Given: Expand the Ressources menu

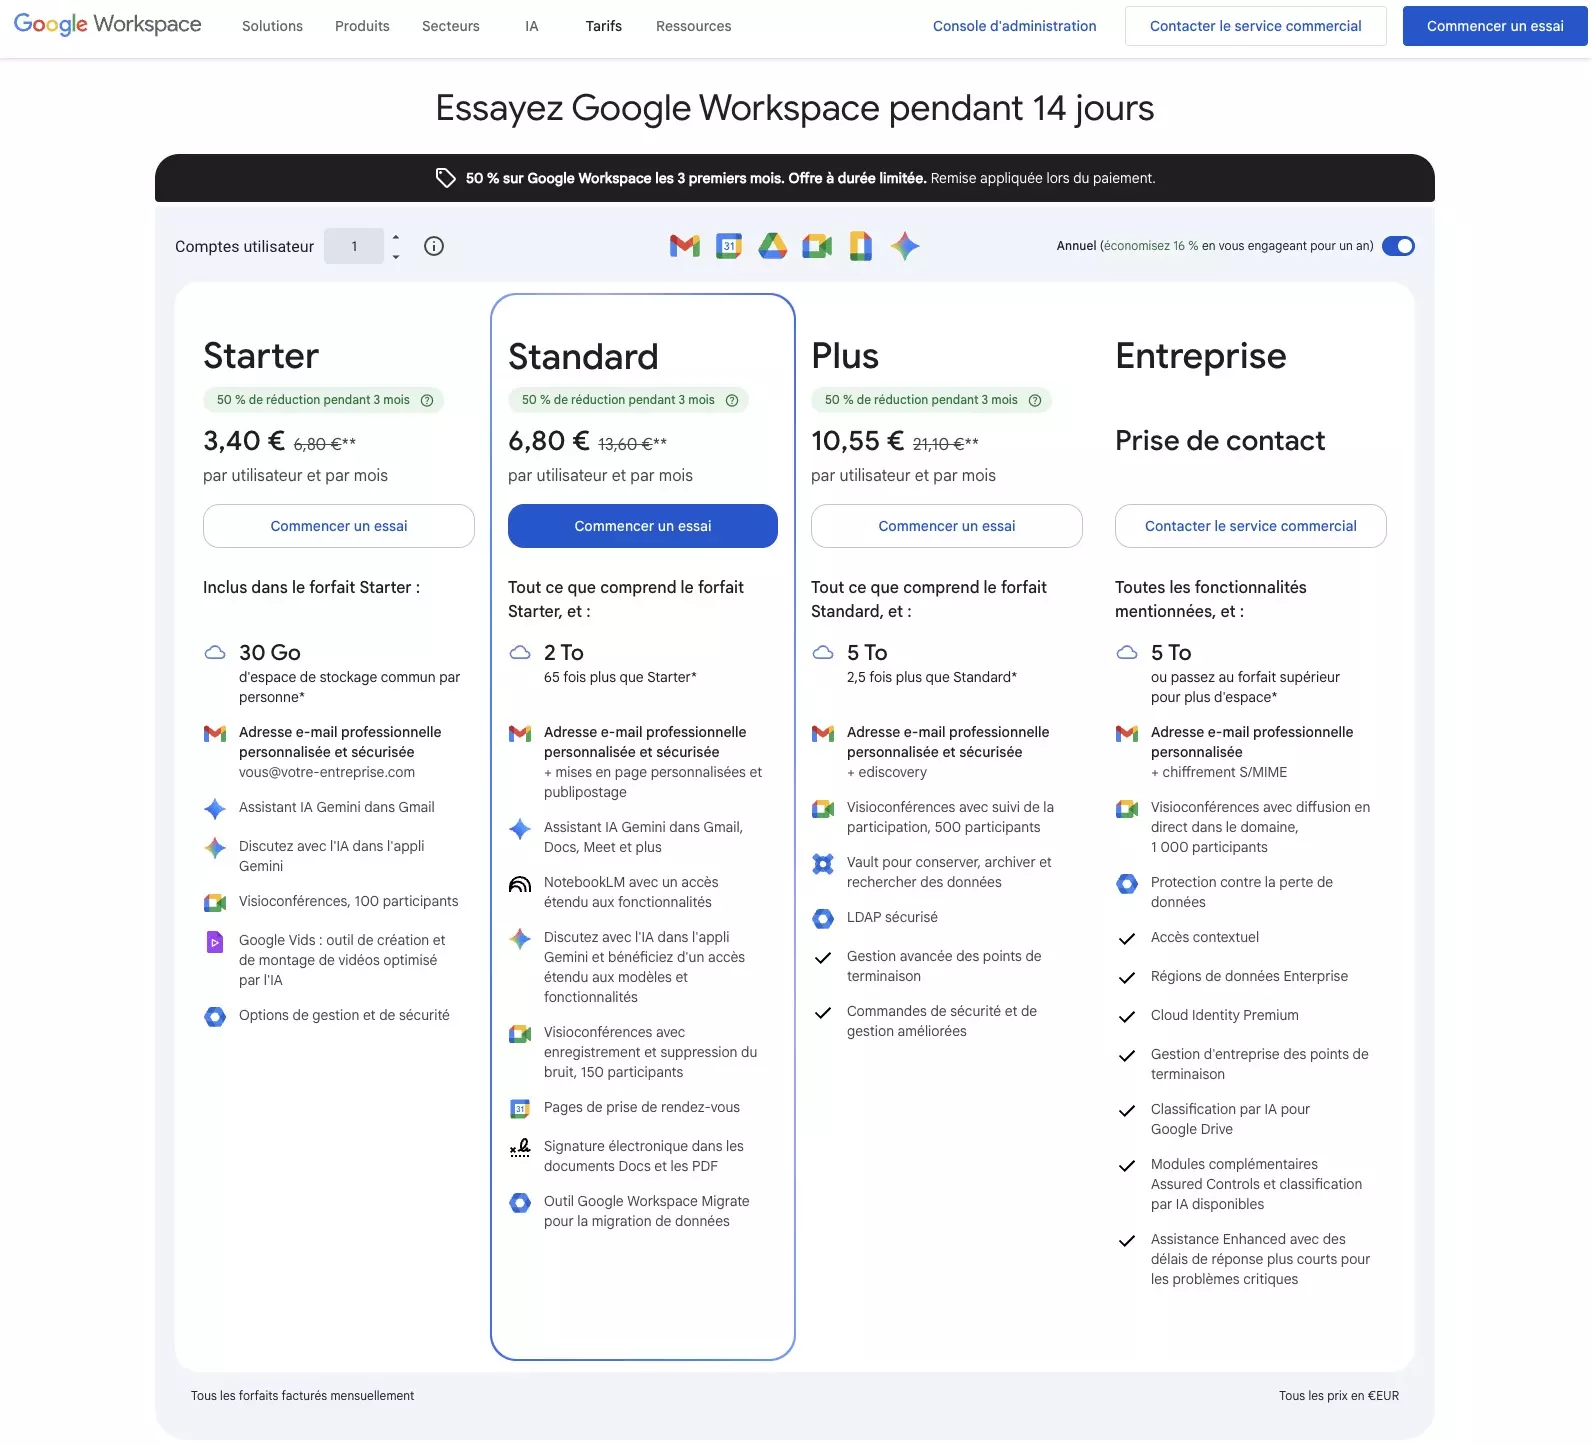Looking at the screenshot, I should point(693,26).
